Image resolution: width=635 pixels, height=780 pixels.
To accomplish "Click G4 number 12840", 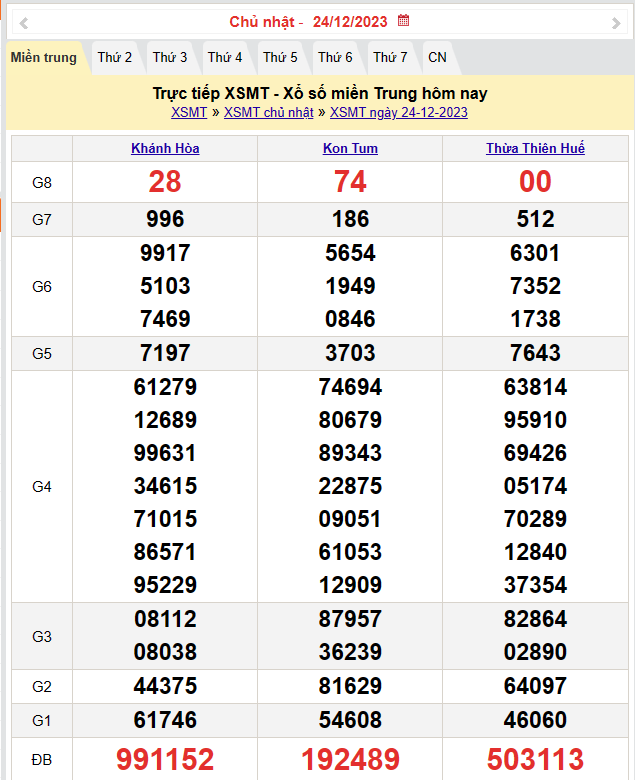I will [536, 552].
